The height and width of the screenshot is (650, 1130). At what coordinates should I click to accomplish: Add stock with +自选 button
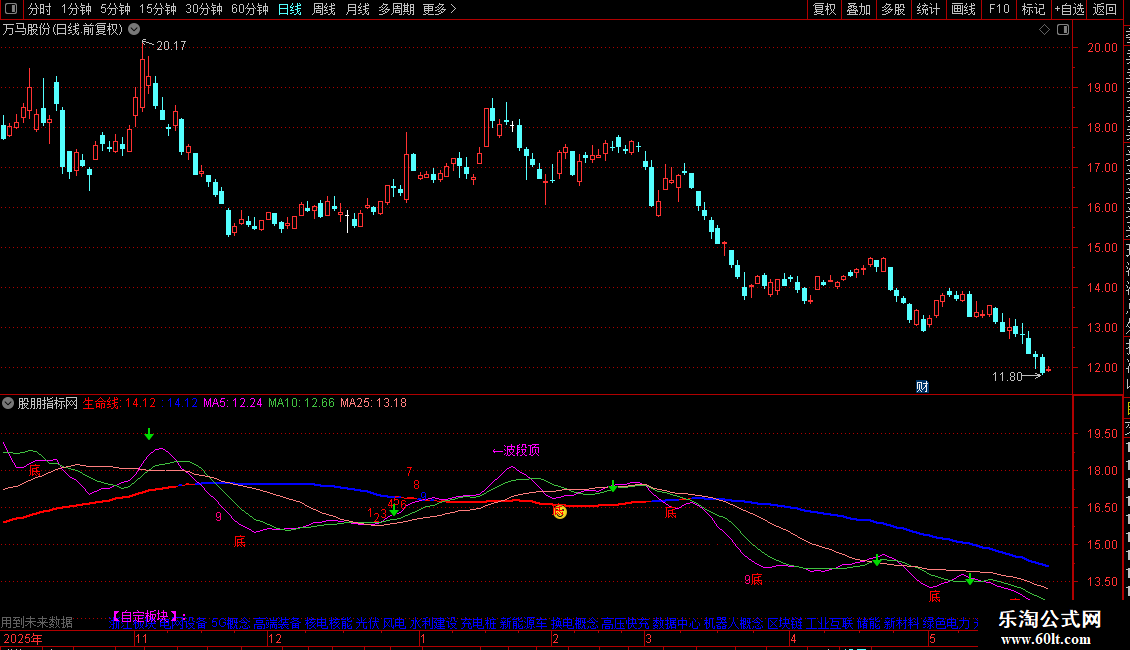point(1069,9)
